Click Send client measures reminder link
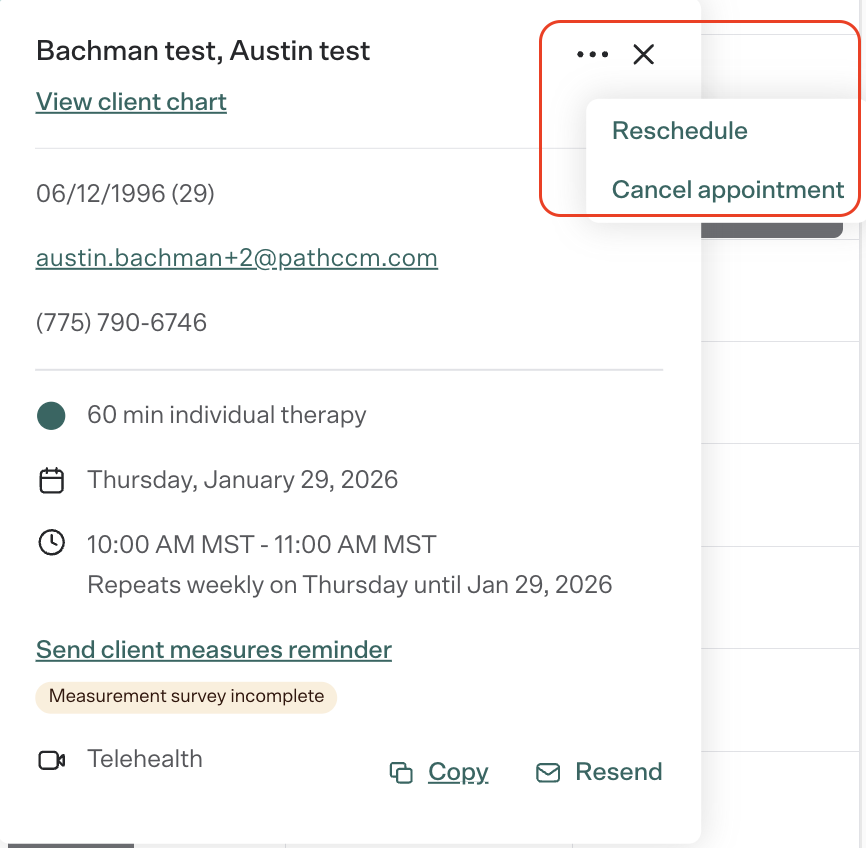Image resolution: width=866 pixels, height=848 pixels. [214, 650]
